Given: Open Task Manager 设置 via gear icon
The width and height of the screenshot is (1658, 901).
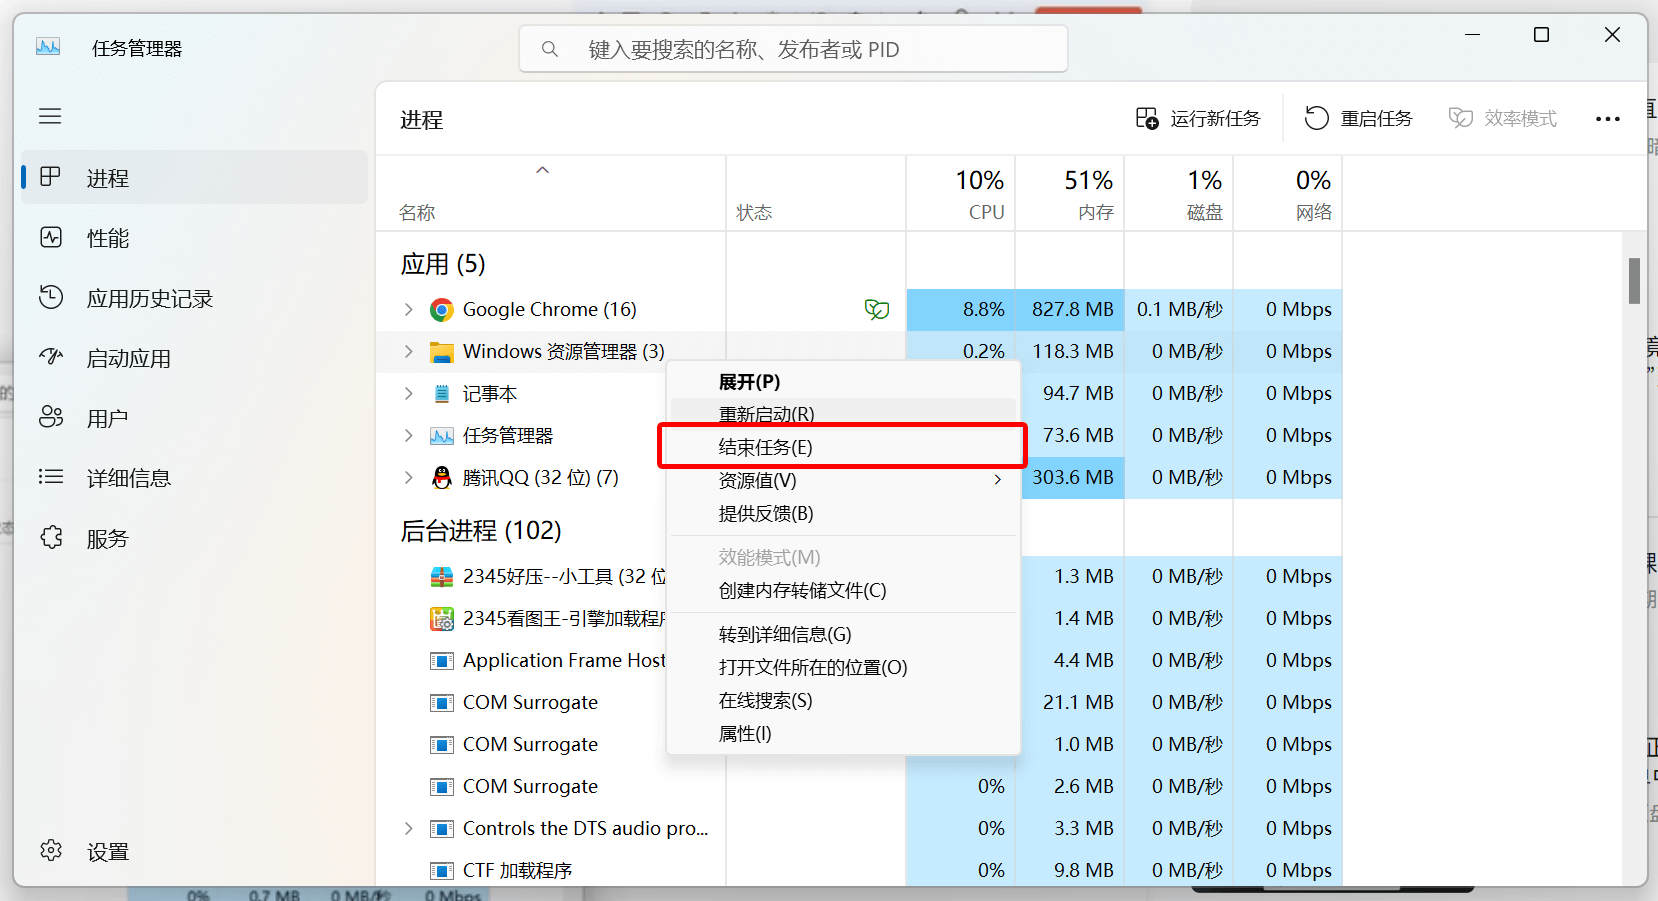Looking at the screenshot, I should 50,850.
